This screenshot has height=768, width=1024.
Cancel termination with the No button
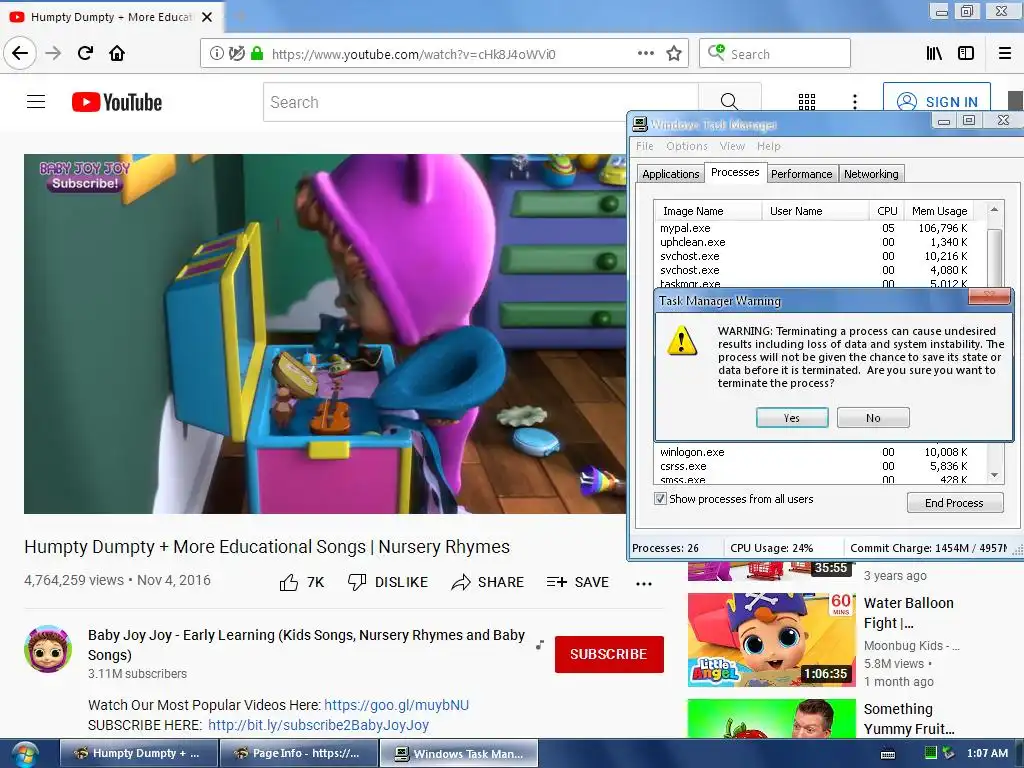873,418
